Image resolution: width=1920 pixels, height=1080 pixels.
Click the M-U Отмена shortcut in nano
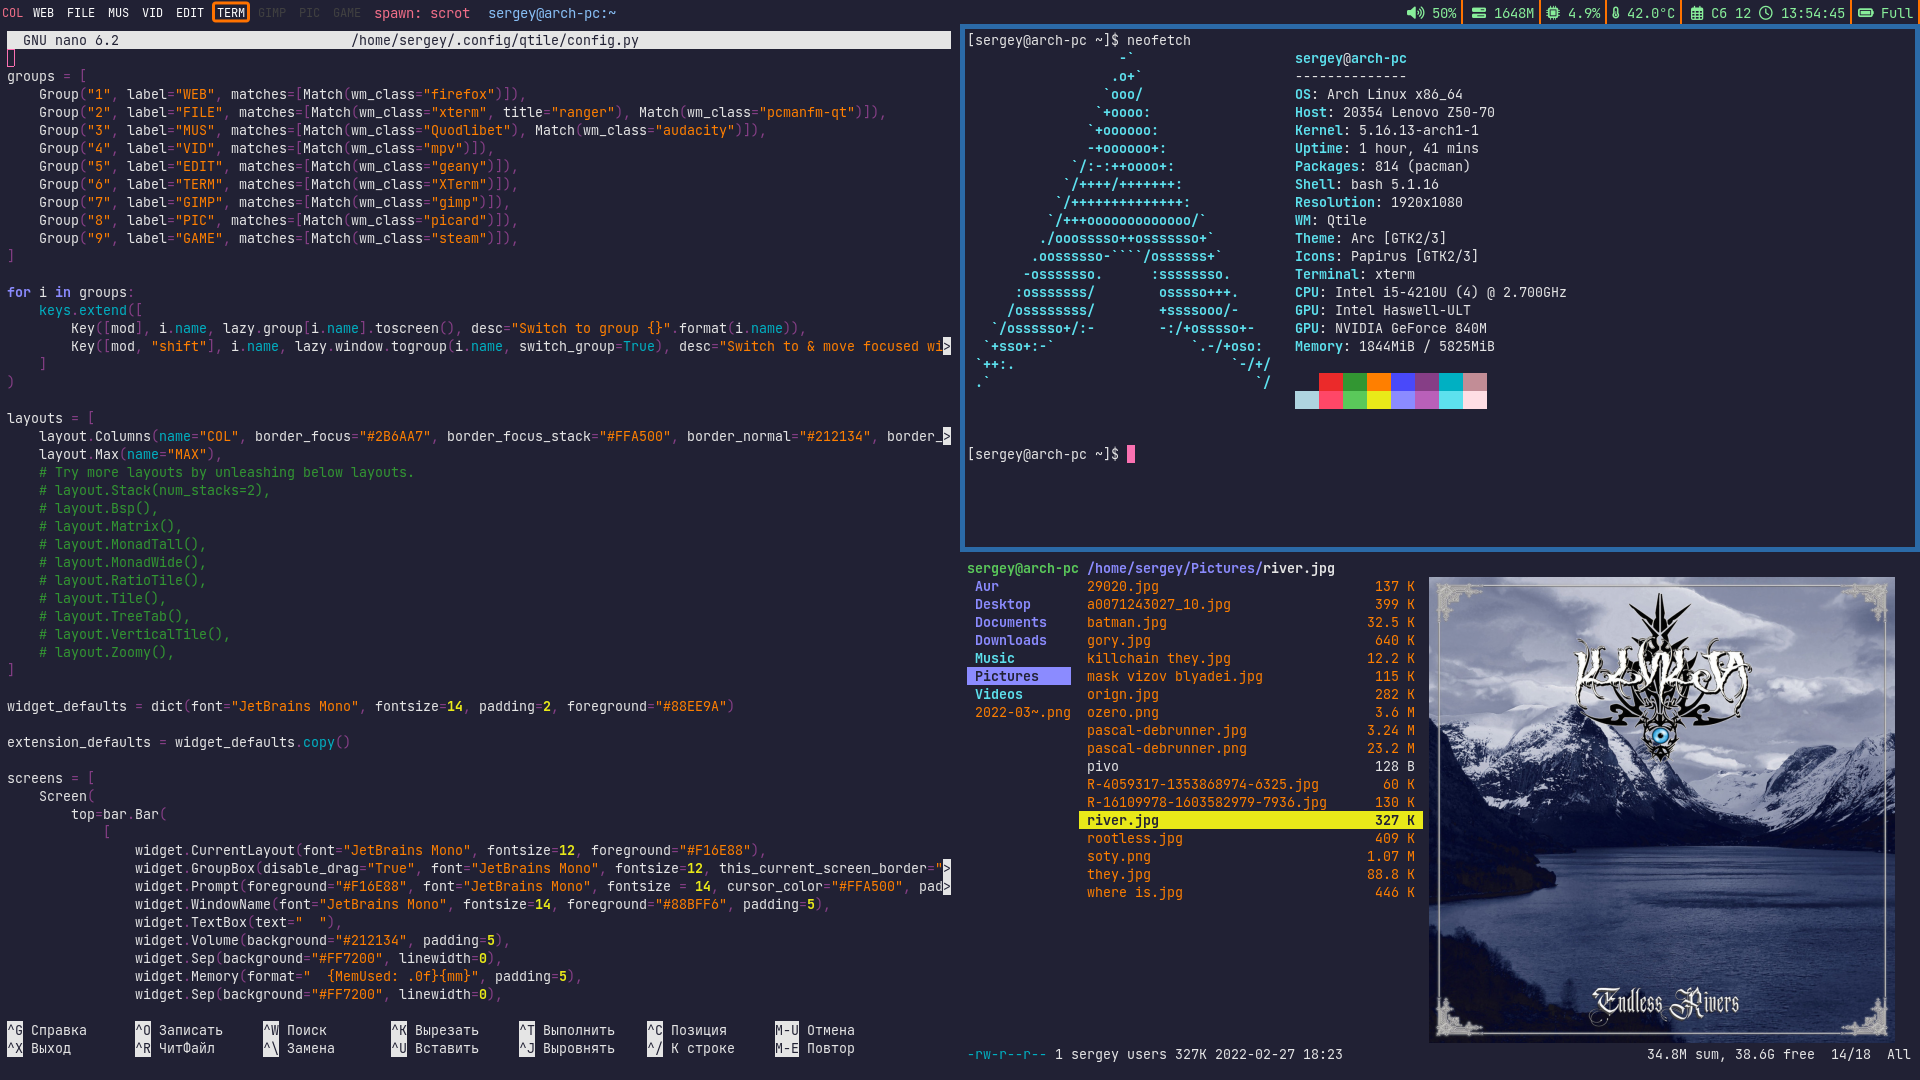tap(815, 1030)
